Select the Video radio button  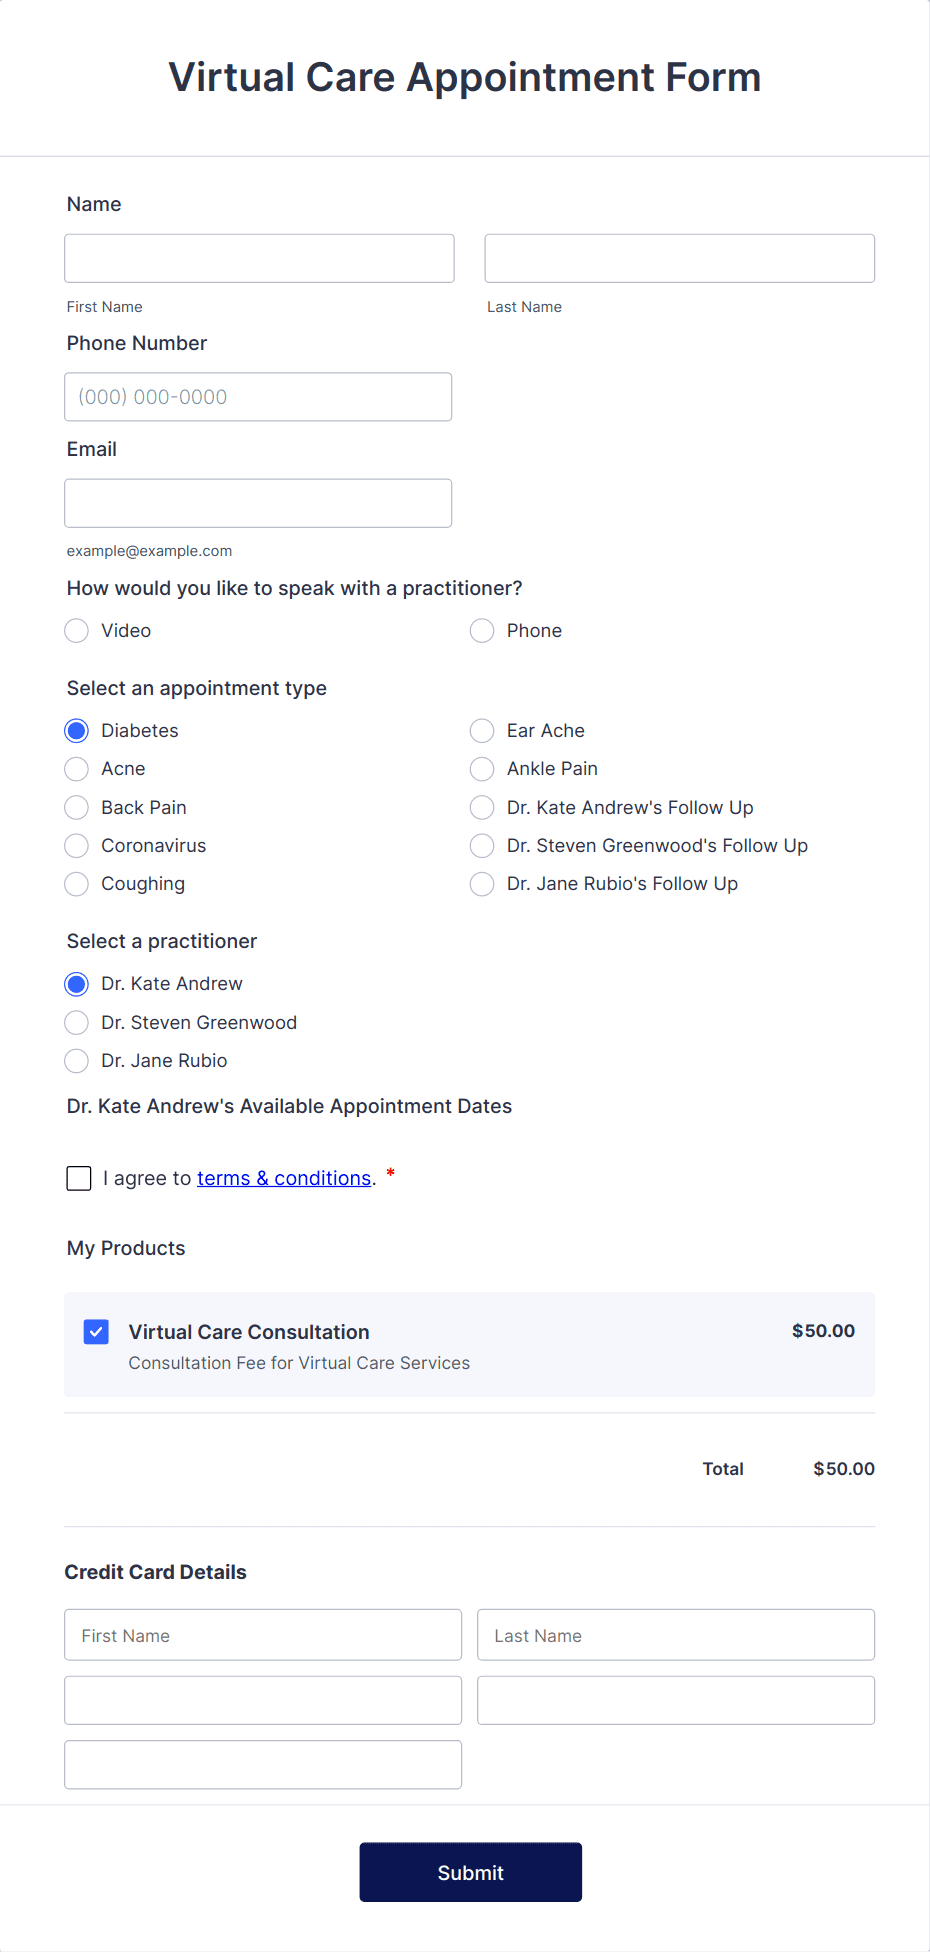tap(76, 630)
